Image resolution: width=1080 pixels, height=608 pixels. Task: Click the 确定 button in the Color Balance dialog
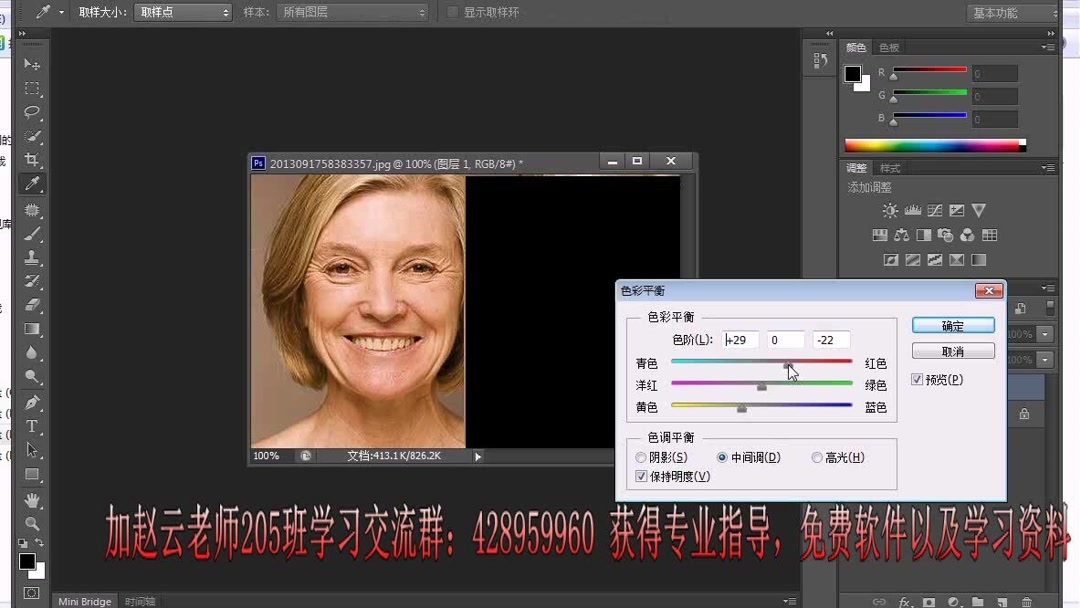(x=951, y=325)
